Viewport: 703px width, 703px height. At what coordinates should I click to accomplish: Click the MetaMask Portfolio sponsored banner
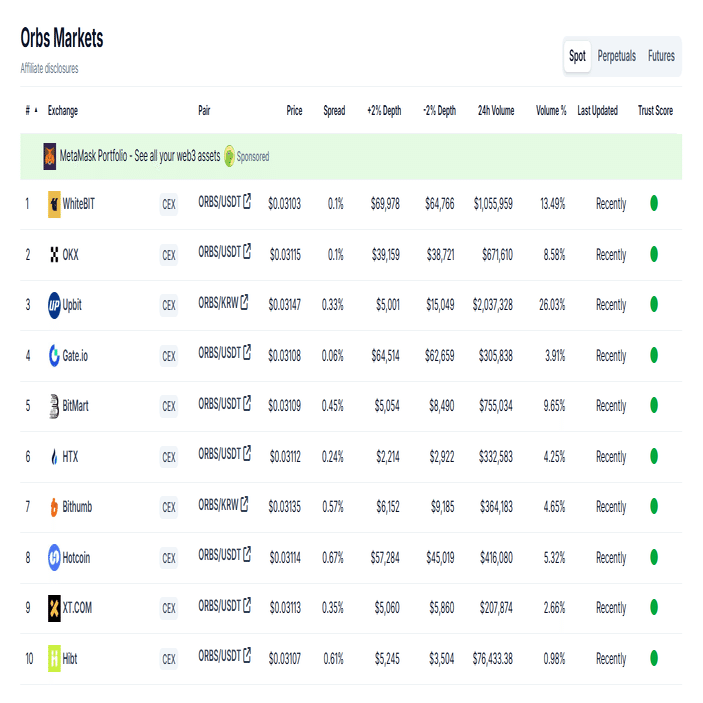[140, 156]
